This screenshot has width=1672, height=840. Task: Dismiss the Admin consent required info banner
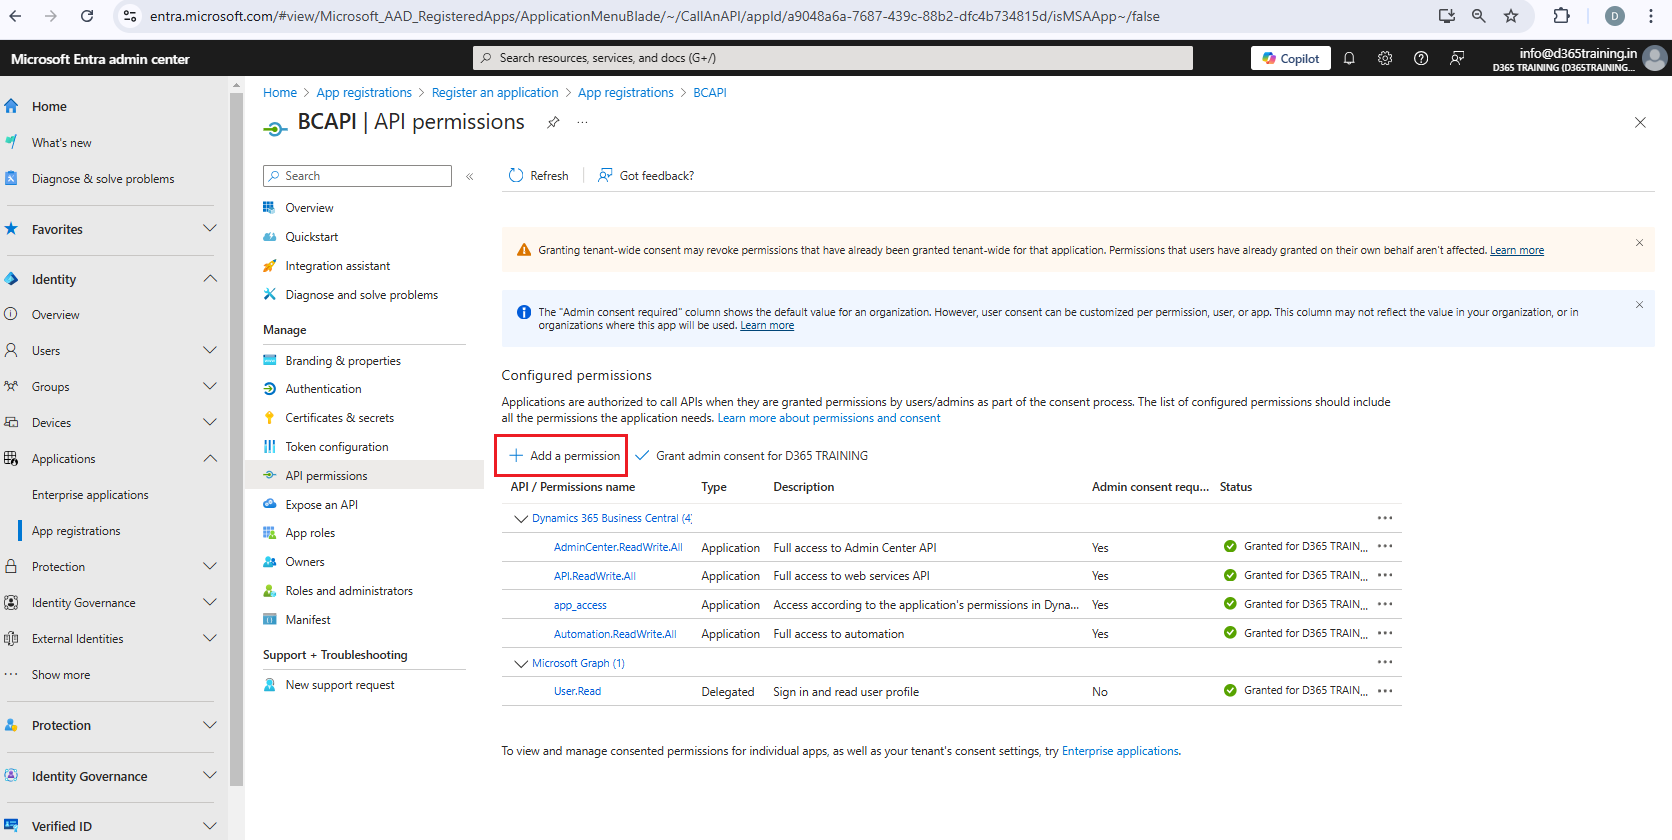(1639, 305)
